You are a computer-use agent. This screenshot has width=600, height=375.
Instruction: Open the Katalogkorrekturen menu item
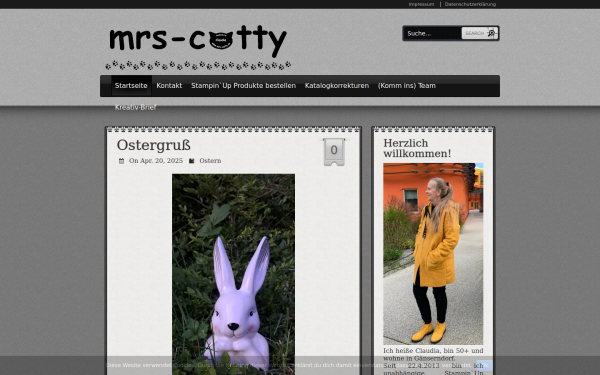(x=337, y=86)
